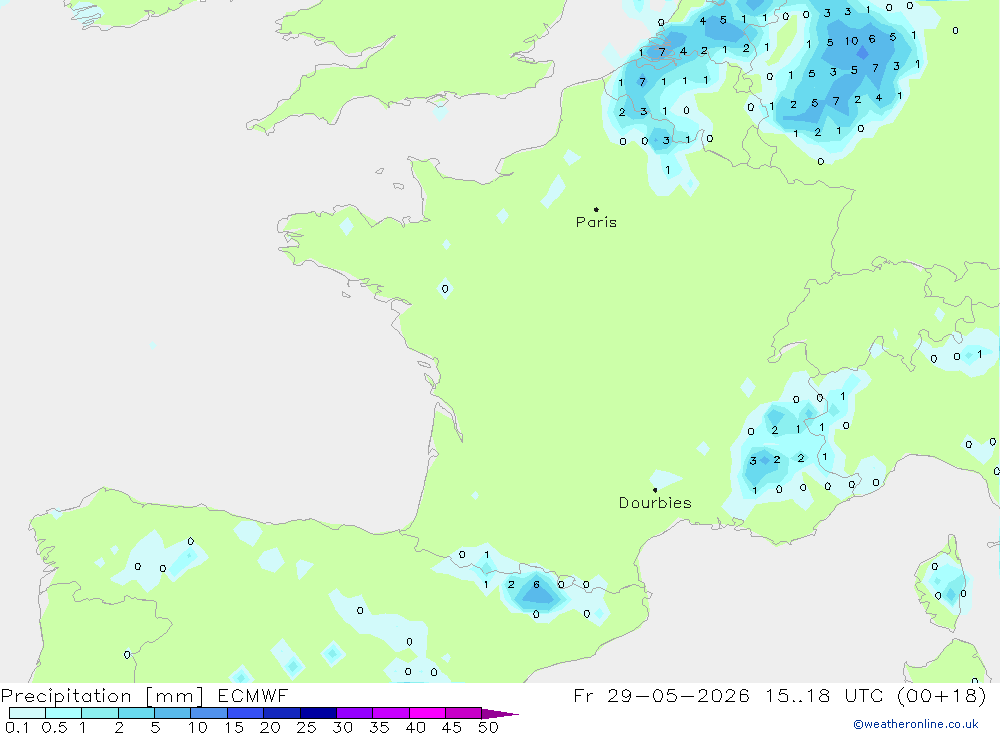
Task: Click the legend scale label '0.1'
Action: click(17, 727)
